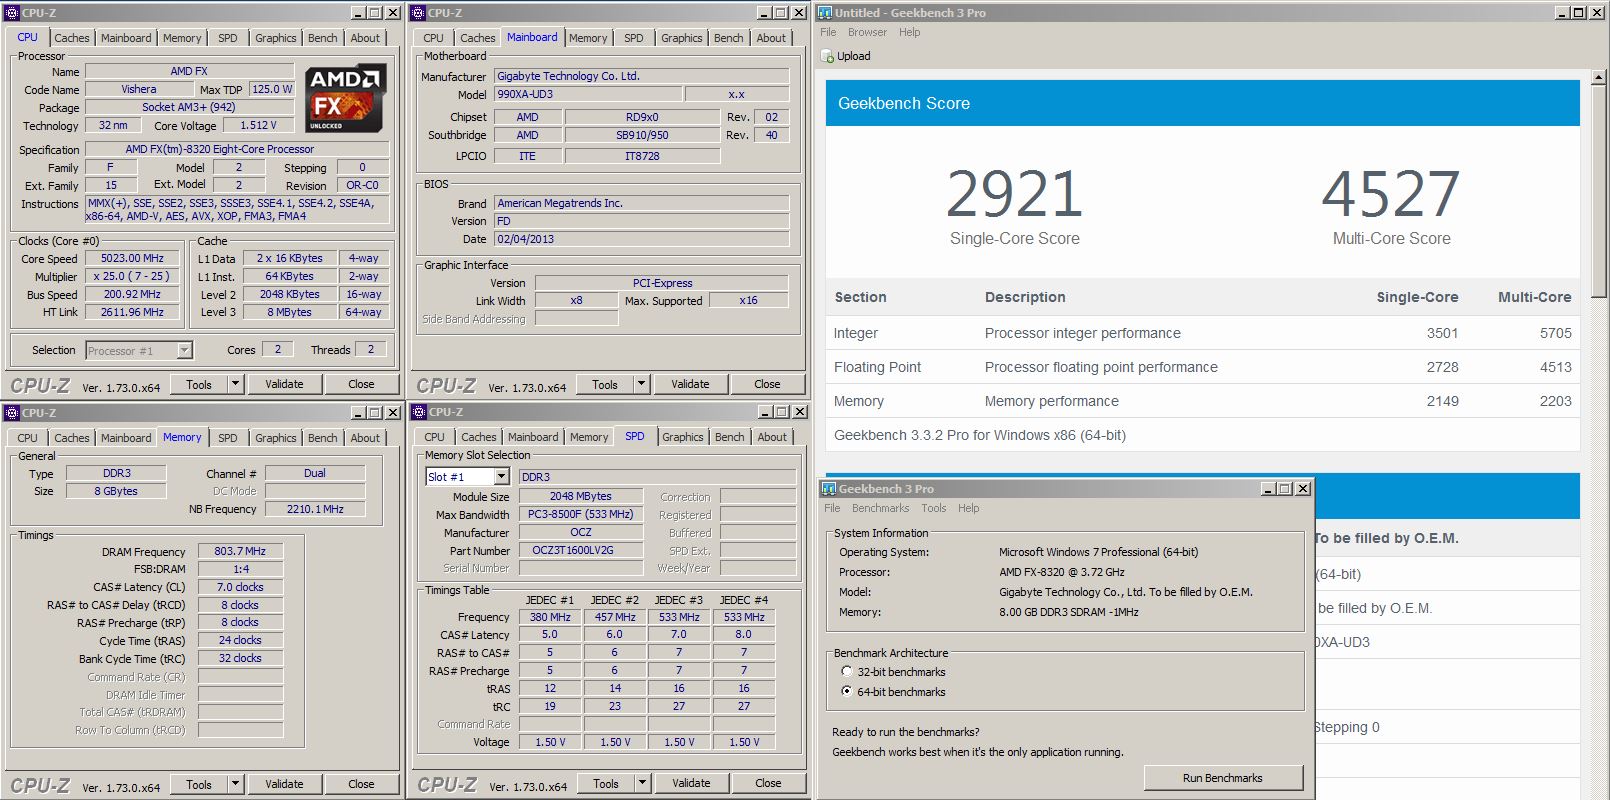Open the Memory tab in the SPD window
This screenshot has height=800, width=1610.
(589, 437)
